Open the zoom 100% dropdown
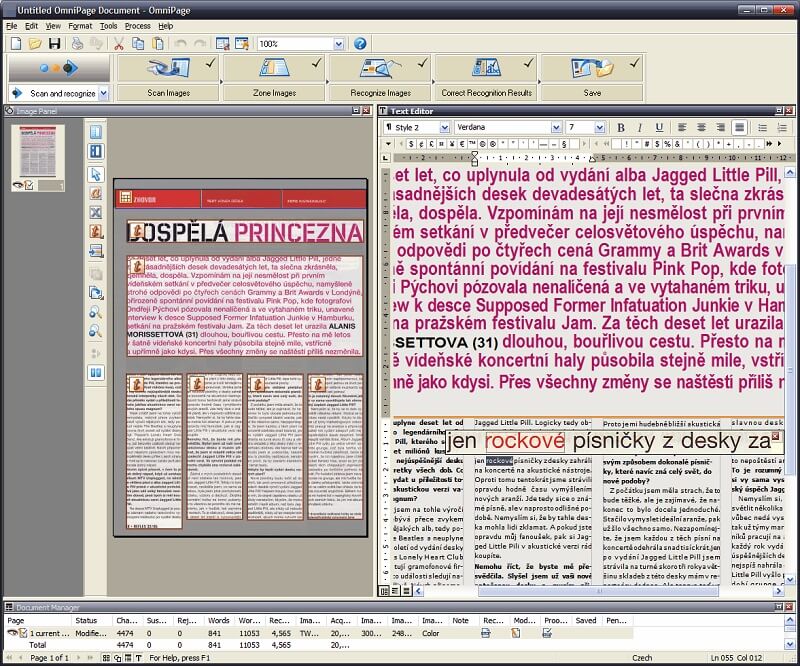The height and width of the screenshot is (666, 800). pyautogui.click(x=339, y=44)
